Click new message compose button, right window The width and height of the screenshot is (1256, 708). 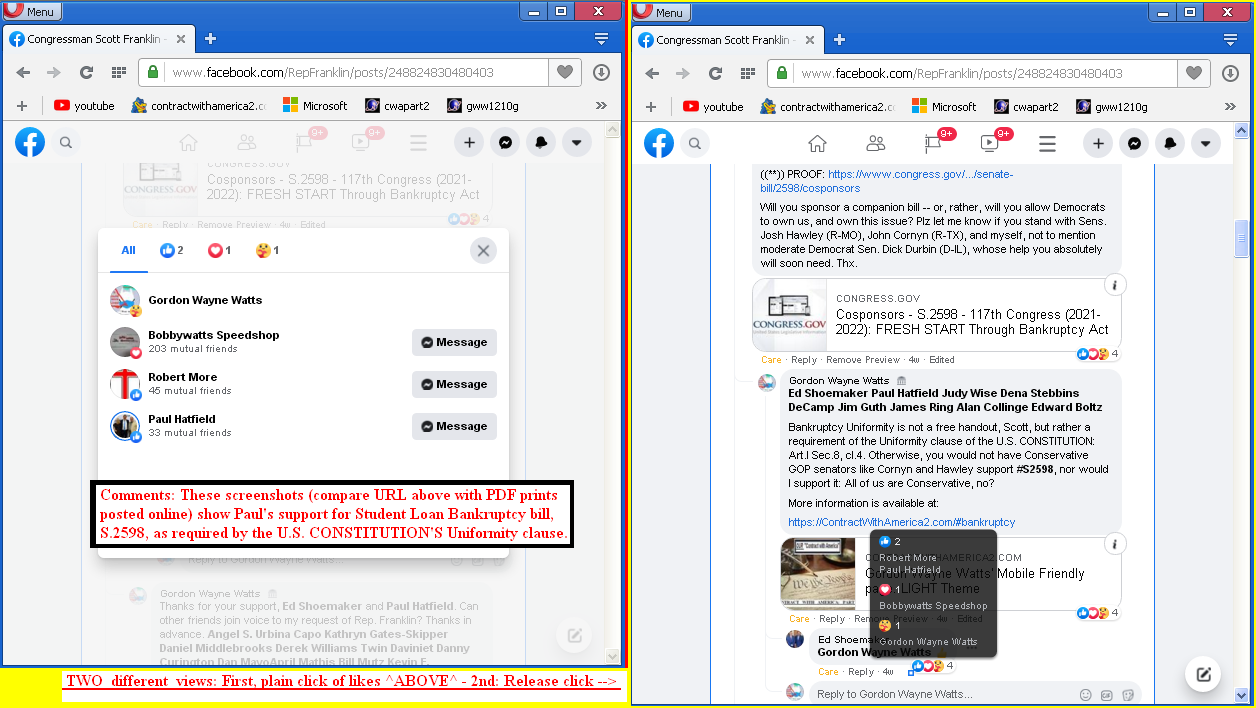pyautogui.click(x=1203, y=673)
